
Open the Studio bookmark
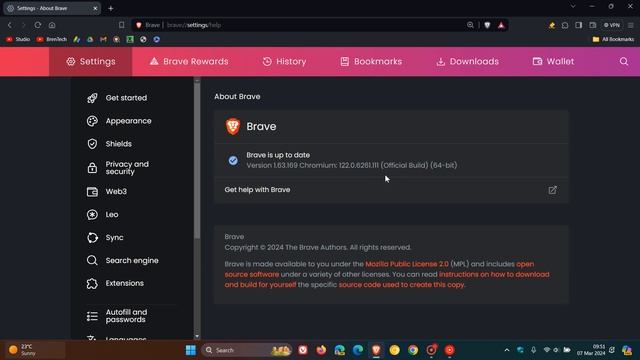coord(18,39)
